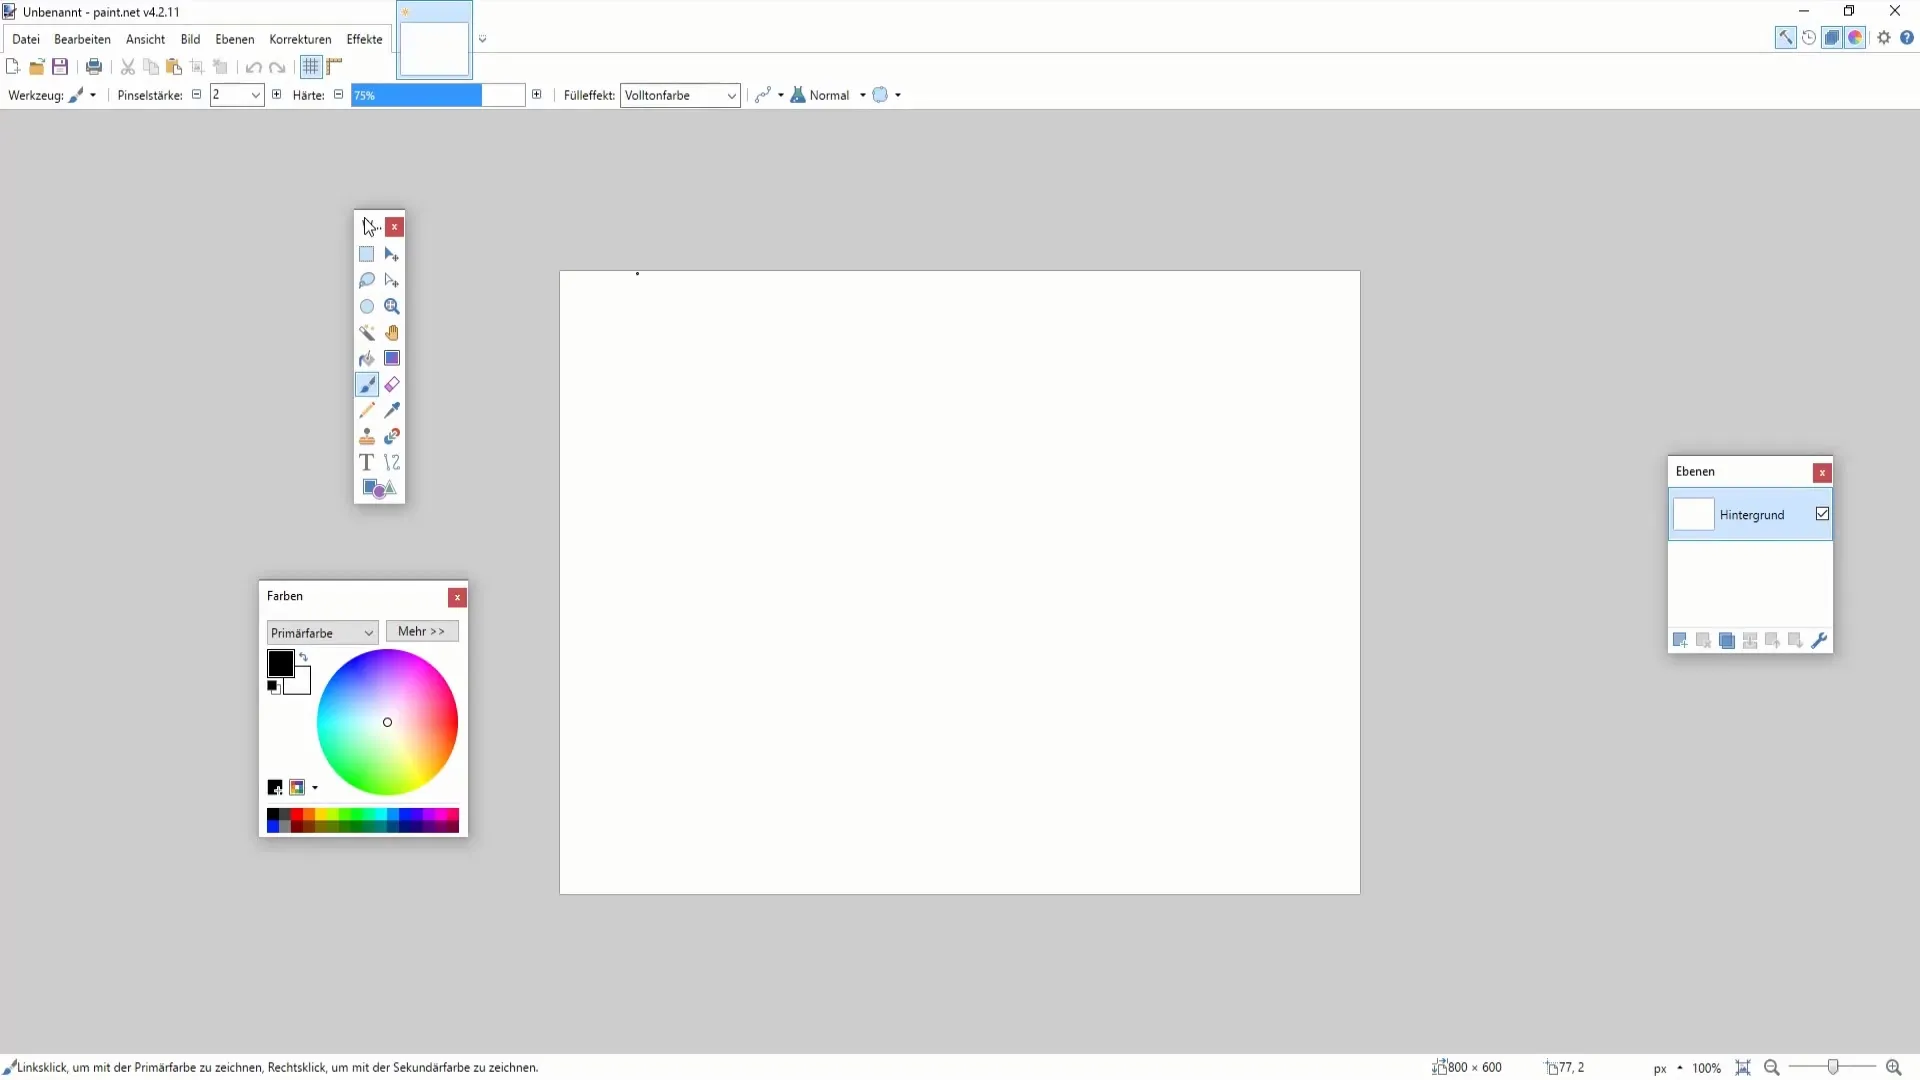1920x1080 pixels.
Task: Select the Move Selection tool
Action: [x=392, y=280]
